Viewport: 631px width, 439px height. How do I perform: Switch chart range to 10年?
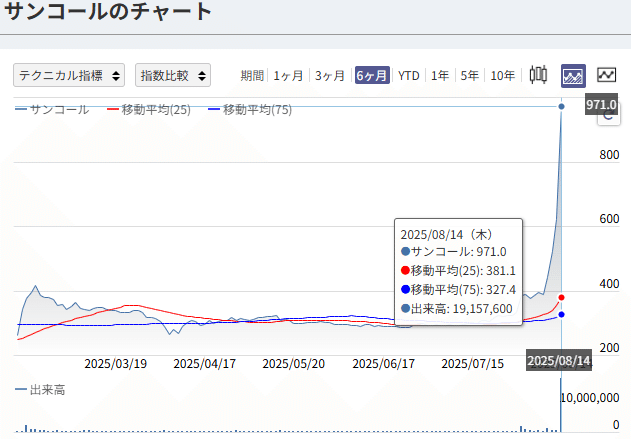click(502, 76)
